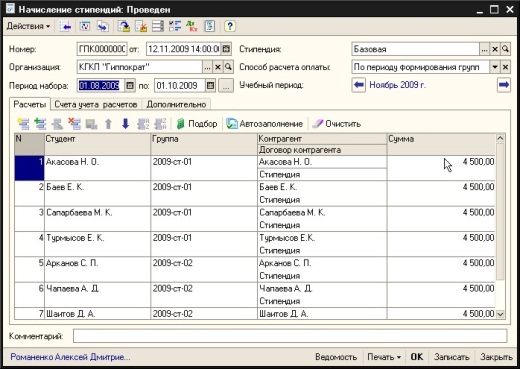Click the Очистить button
The width and height of the screenshot is (520, 369).
pos(336,124)
